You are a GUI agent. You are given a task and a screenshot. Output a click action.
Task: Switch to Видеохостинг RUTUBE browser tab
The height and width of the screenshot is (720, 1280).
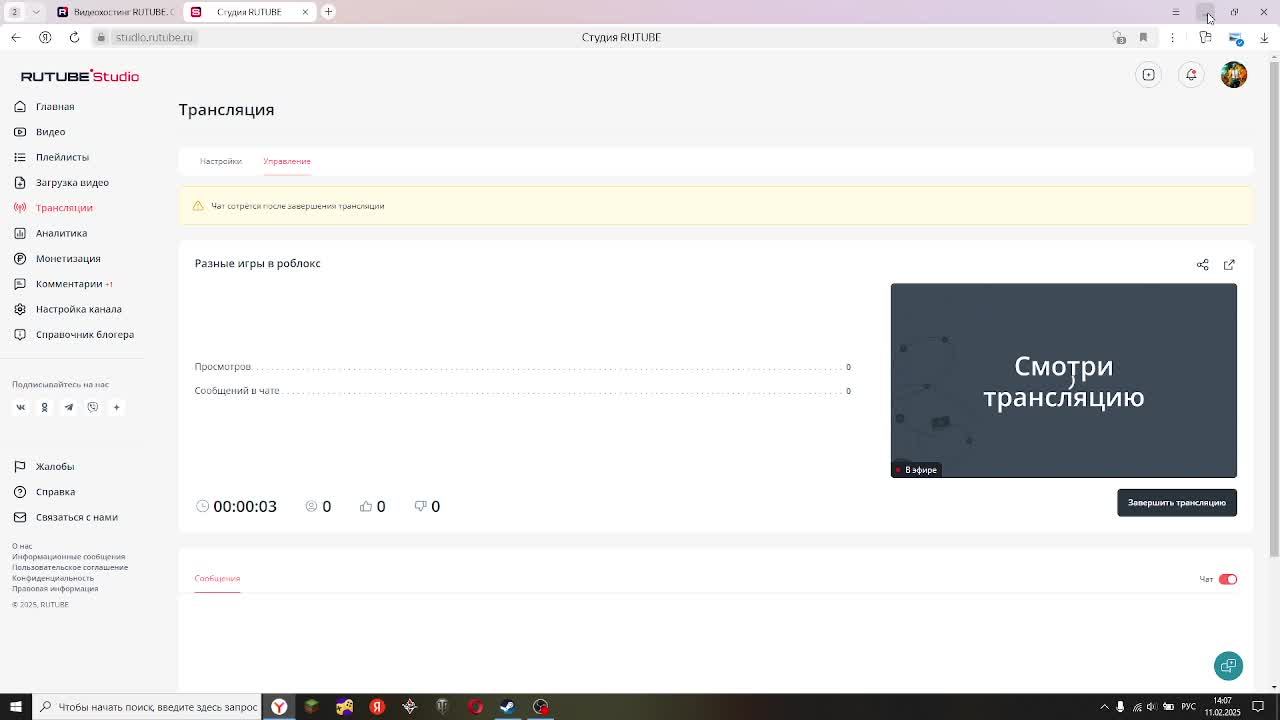pos(115,12)
